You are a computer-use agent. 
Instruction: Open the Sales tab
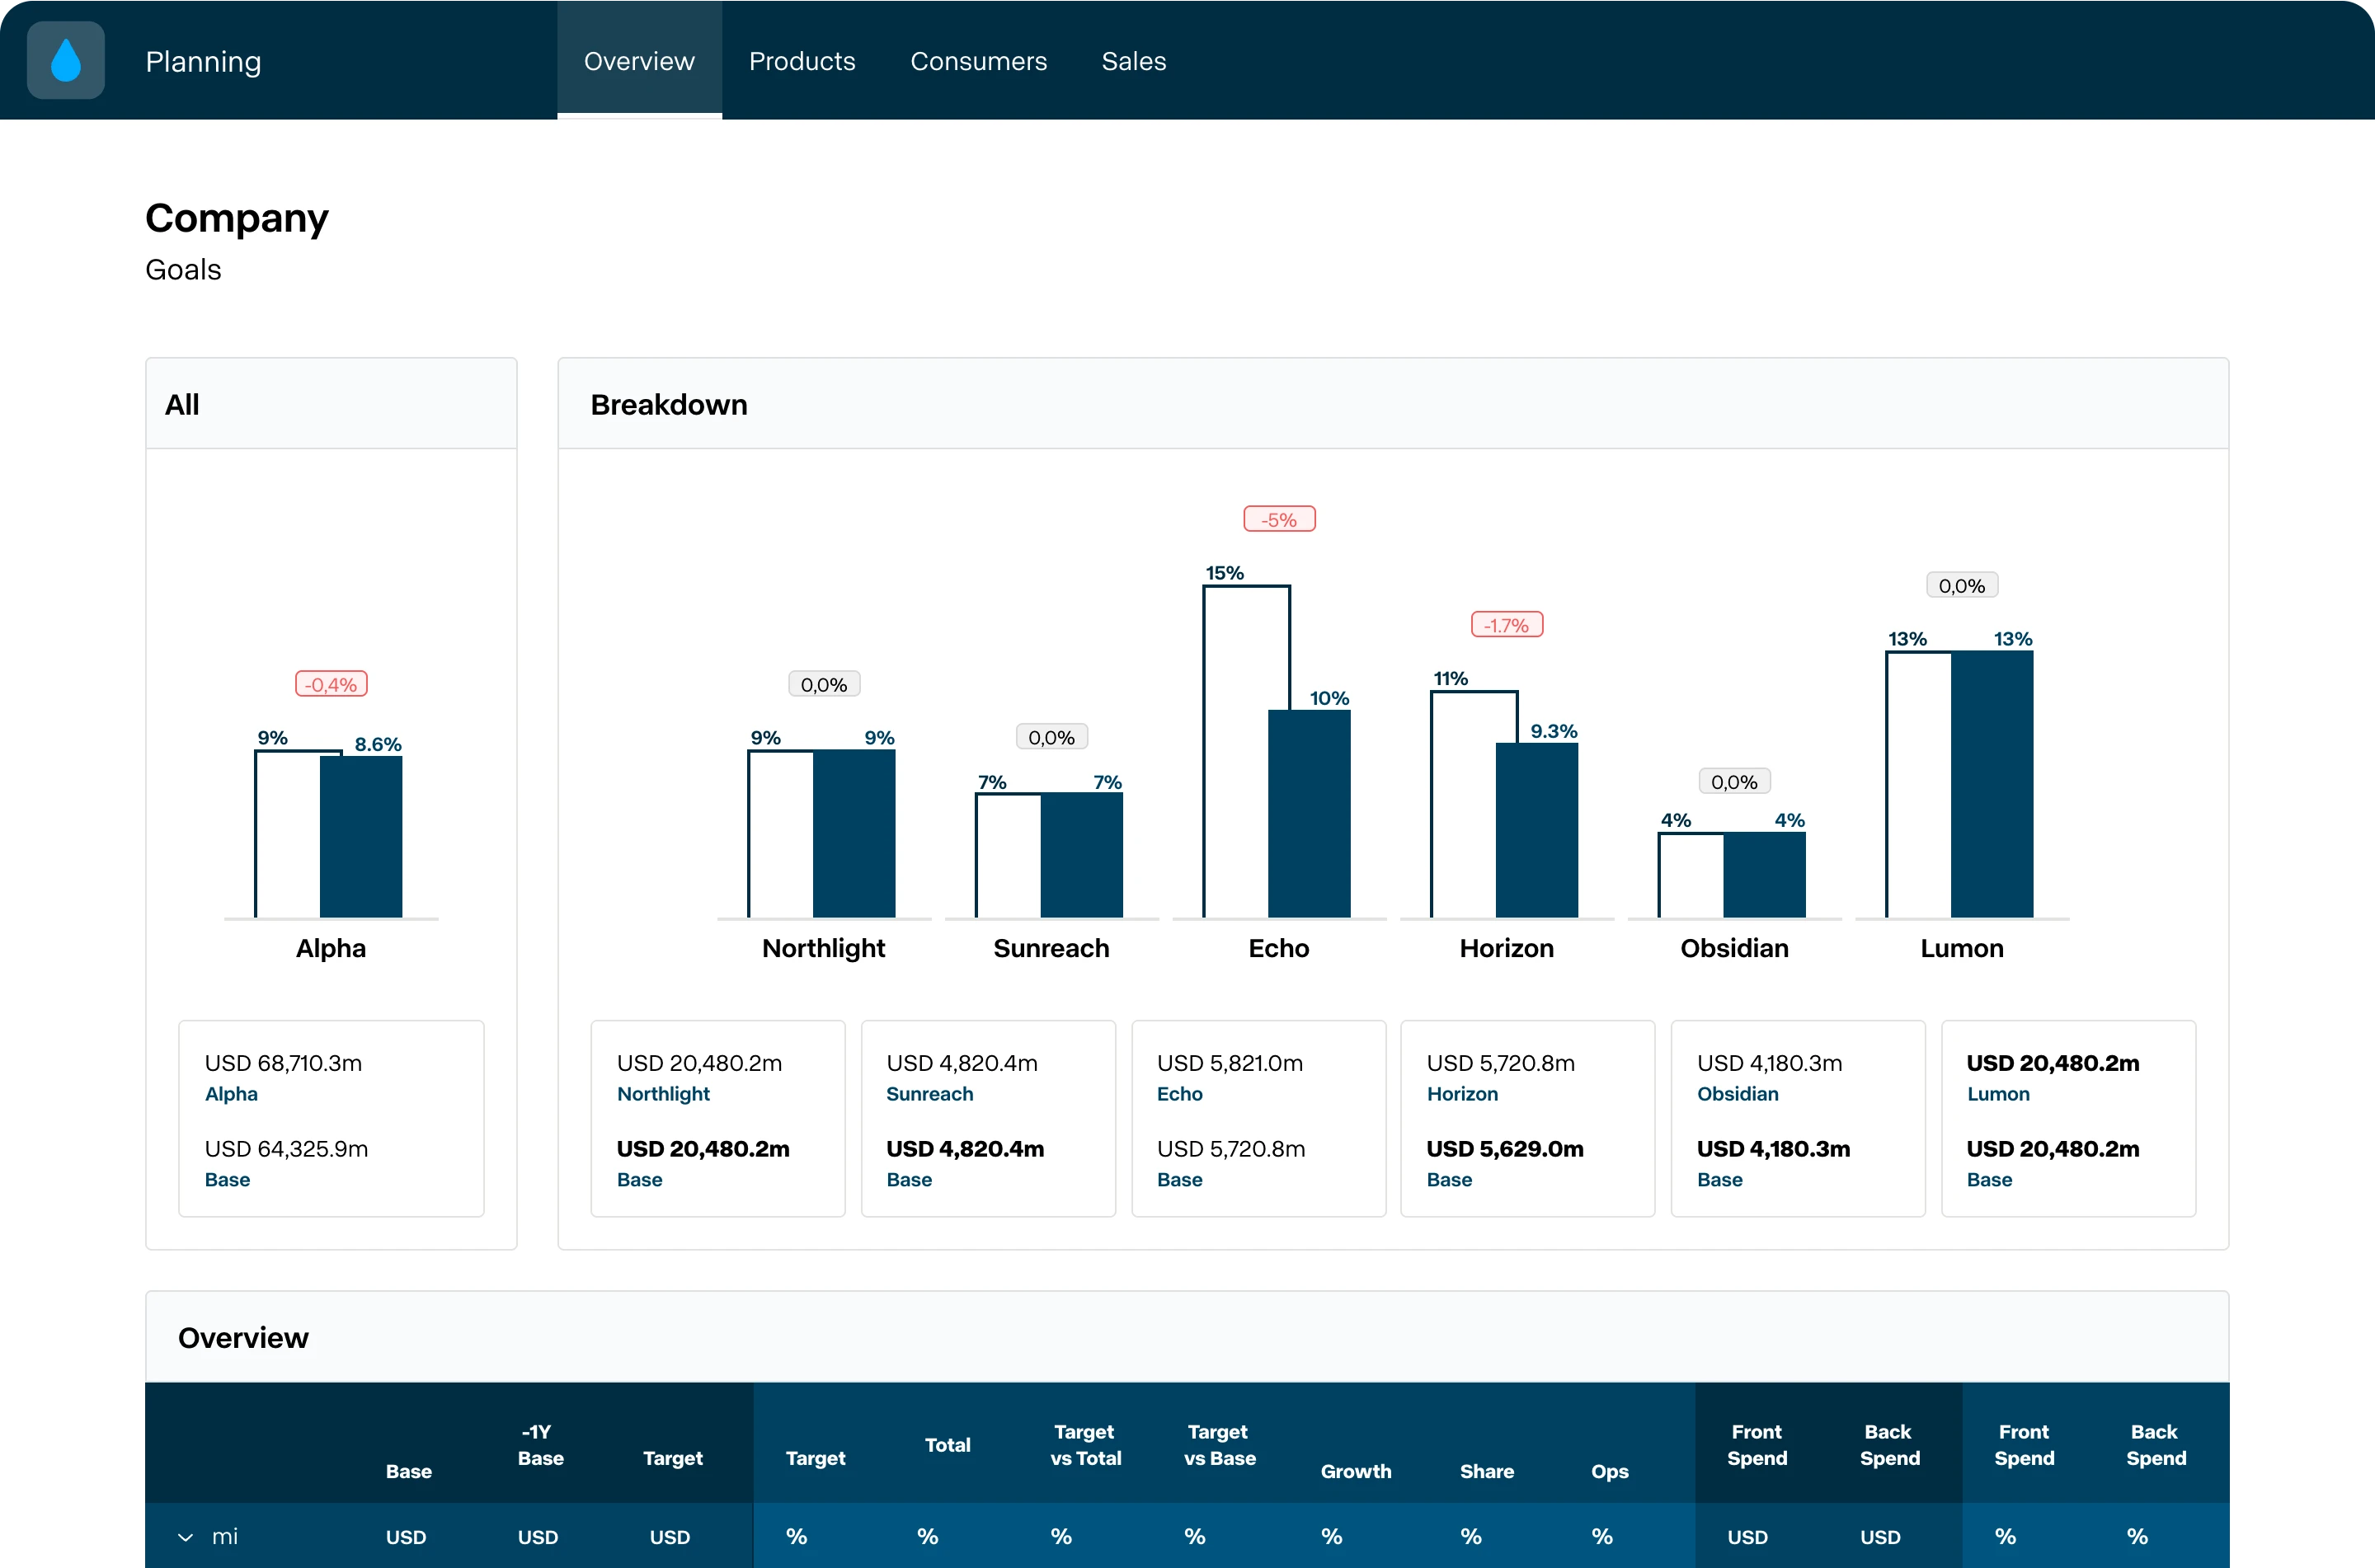point(1134,61)
